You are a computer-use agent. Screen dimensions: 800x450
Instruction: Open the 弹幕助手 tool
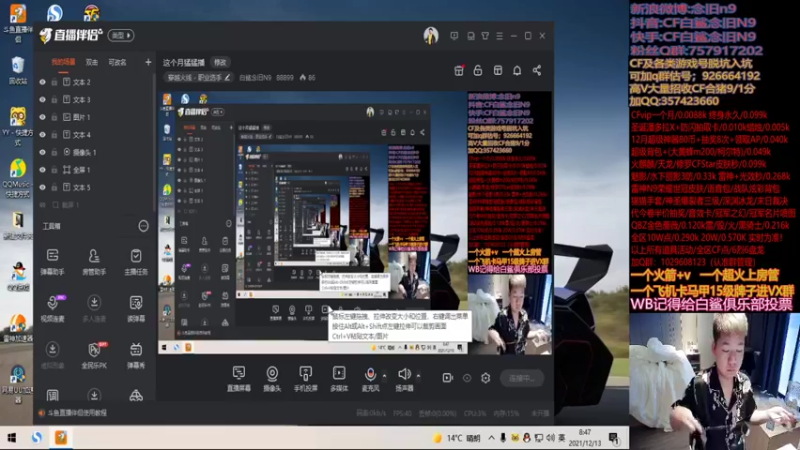[x=53, y=262]
